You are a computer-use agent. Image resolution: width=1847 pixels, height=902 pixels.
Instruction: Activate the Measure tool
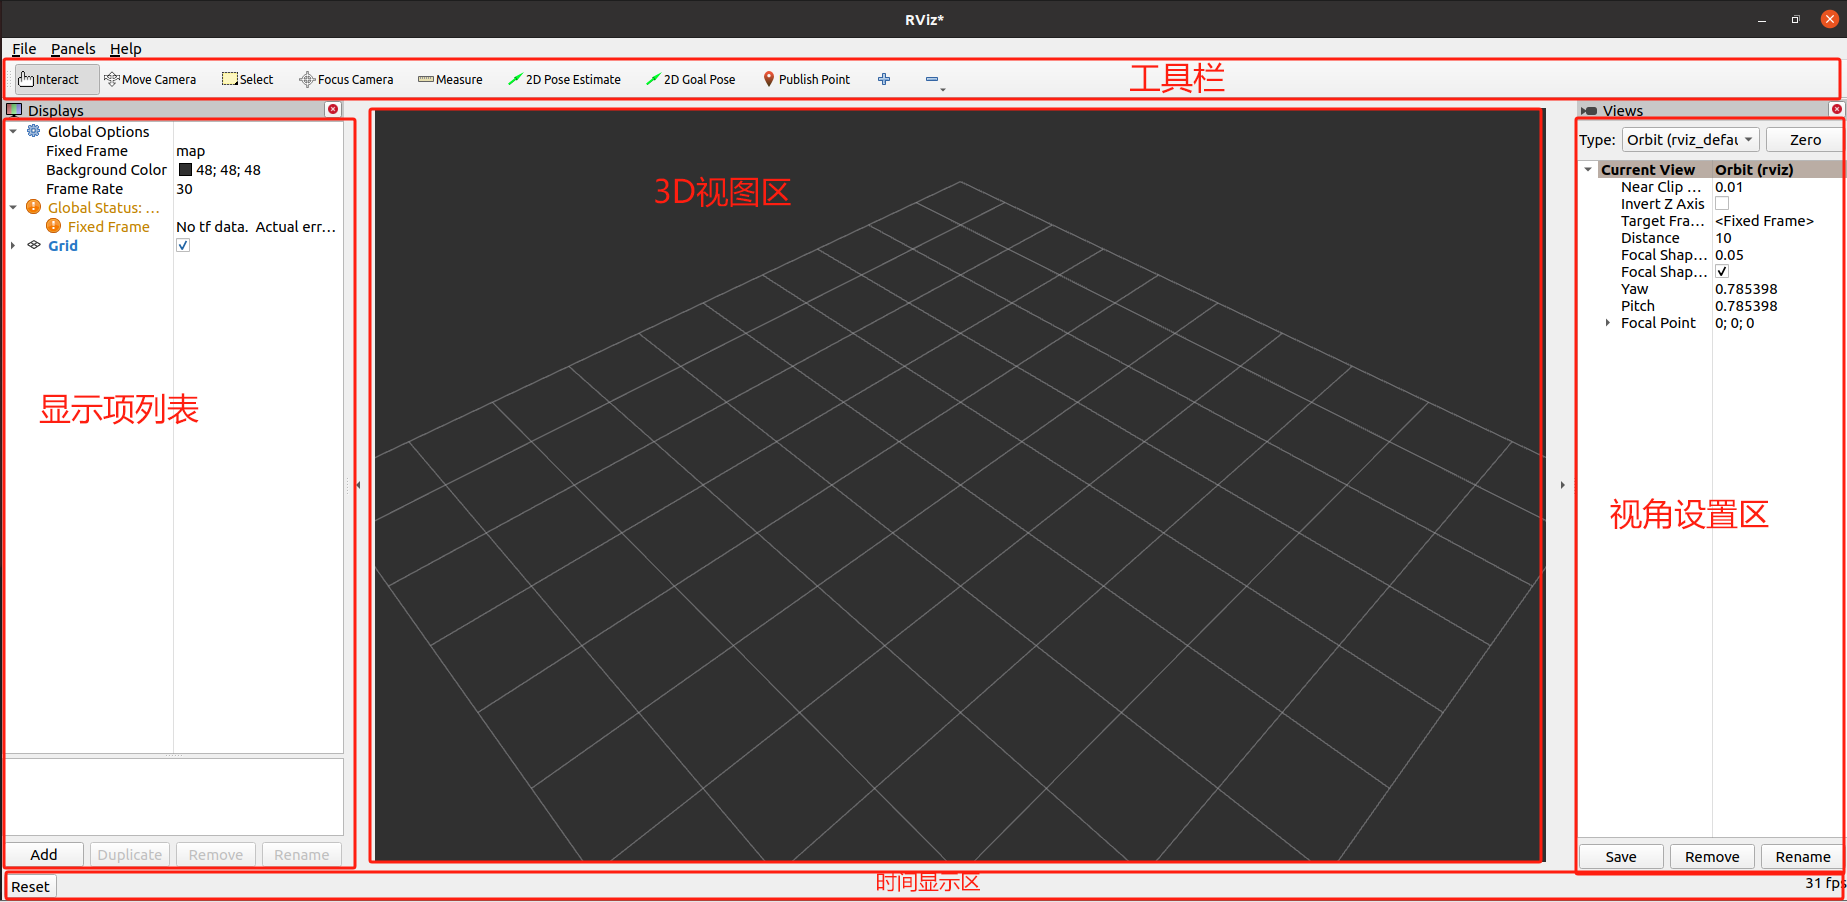point(450,79)
